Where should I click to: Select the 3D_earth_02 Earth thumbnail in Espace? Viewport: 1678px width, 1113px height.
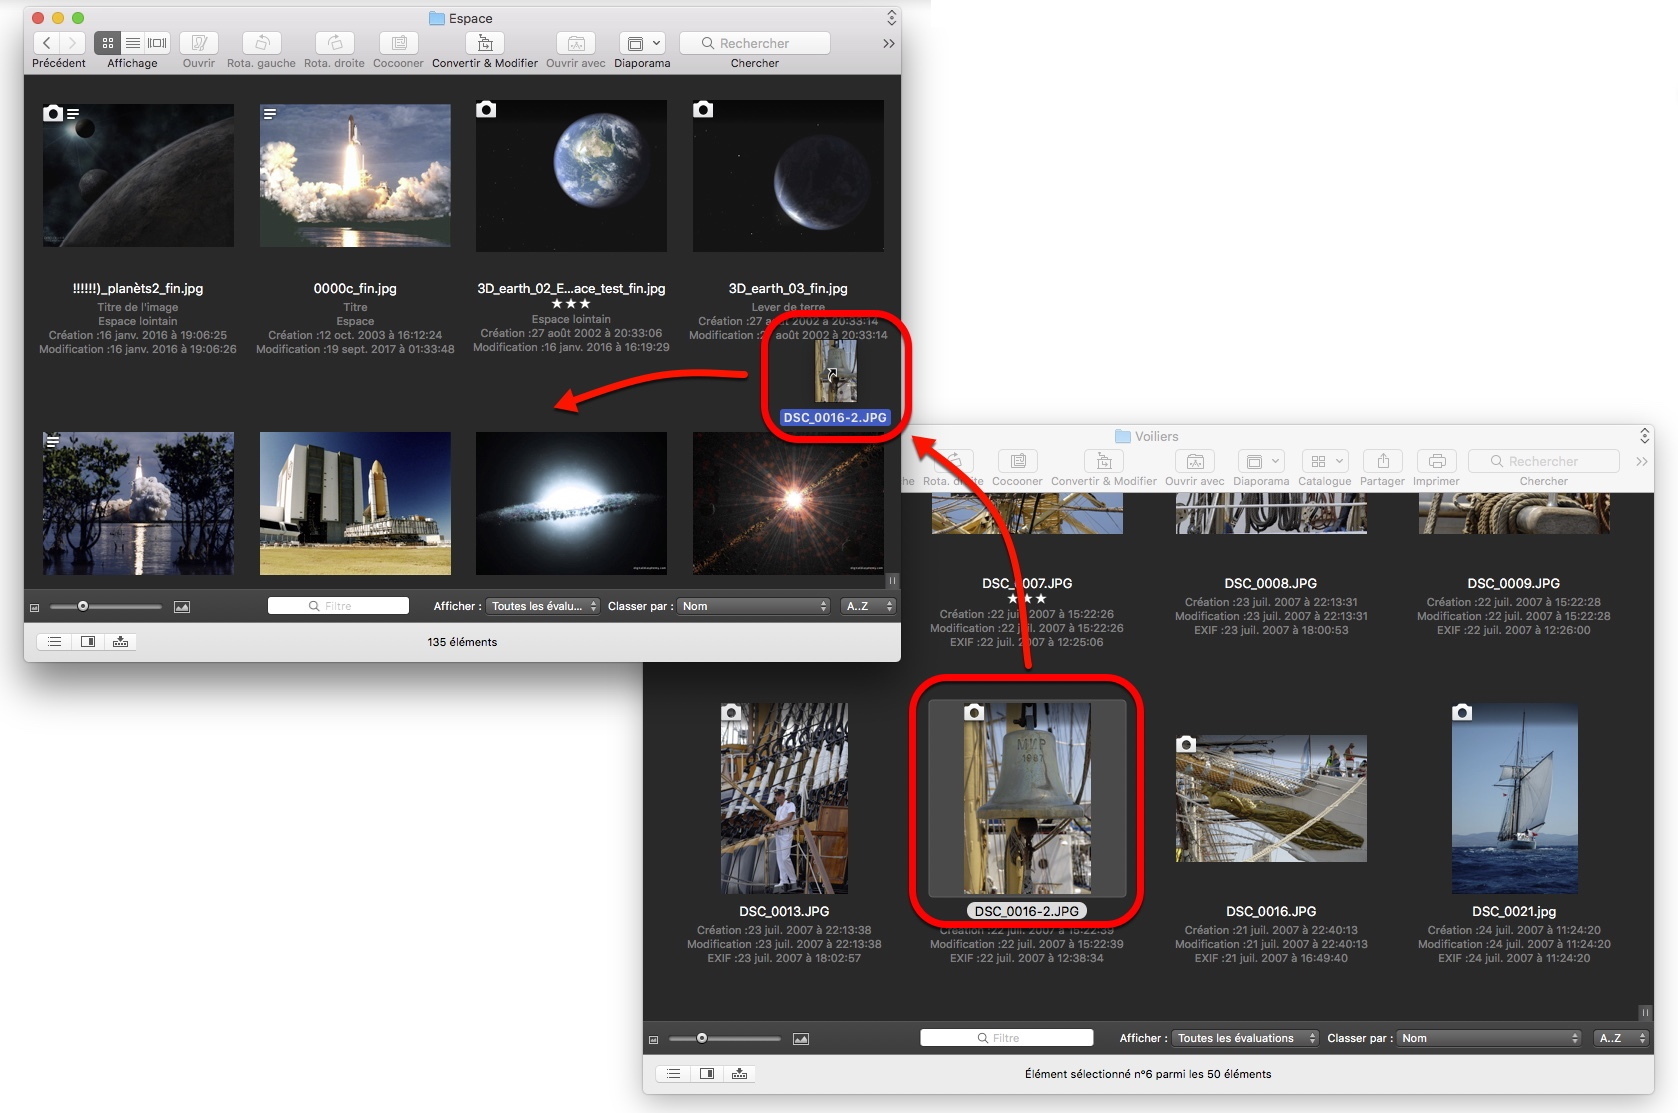(x=571, y=176)
